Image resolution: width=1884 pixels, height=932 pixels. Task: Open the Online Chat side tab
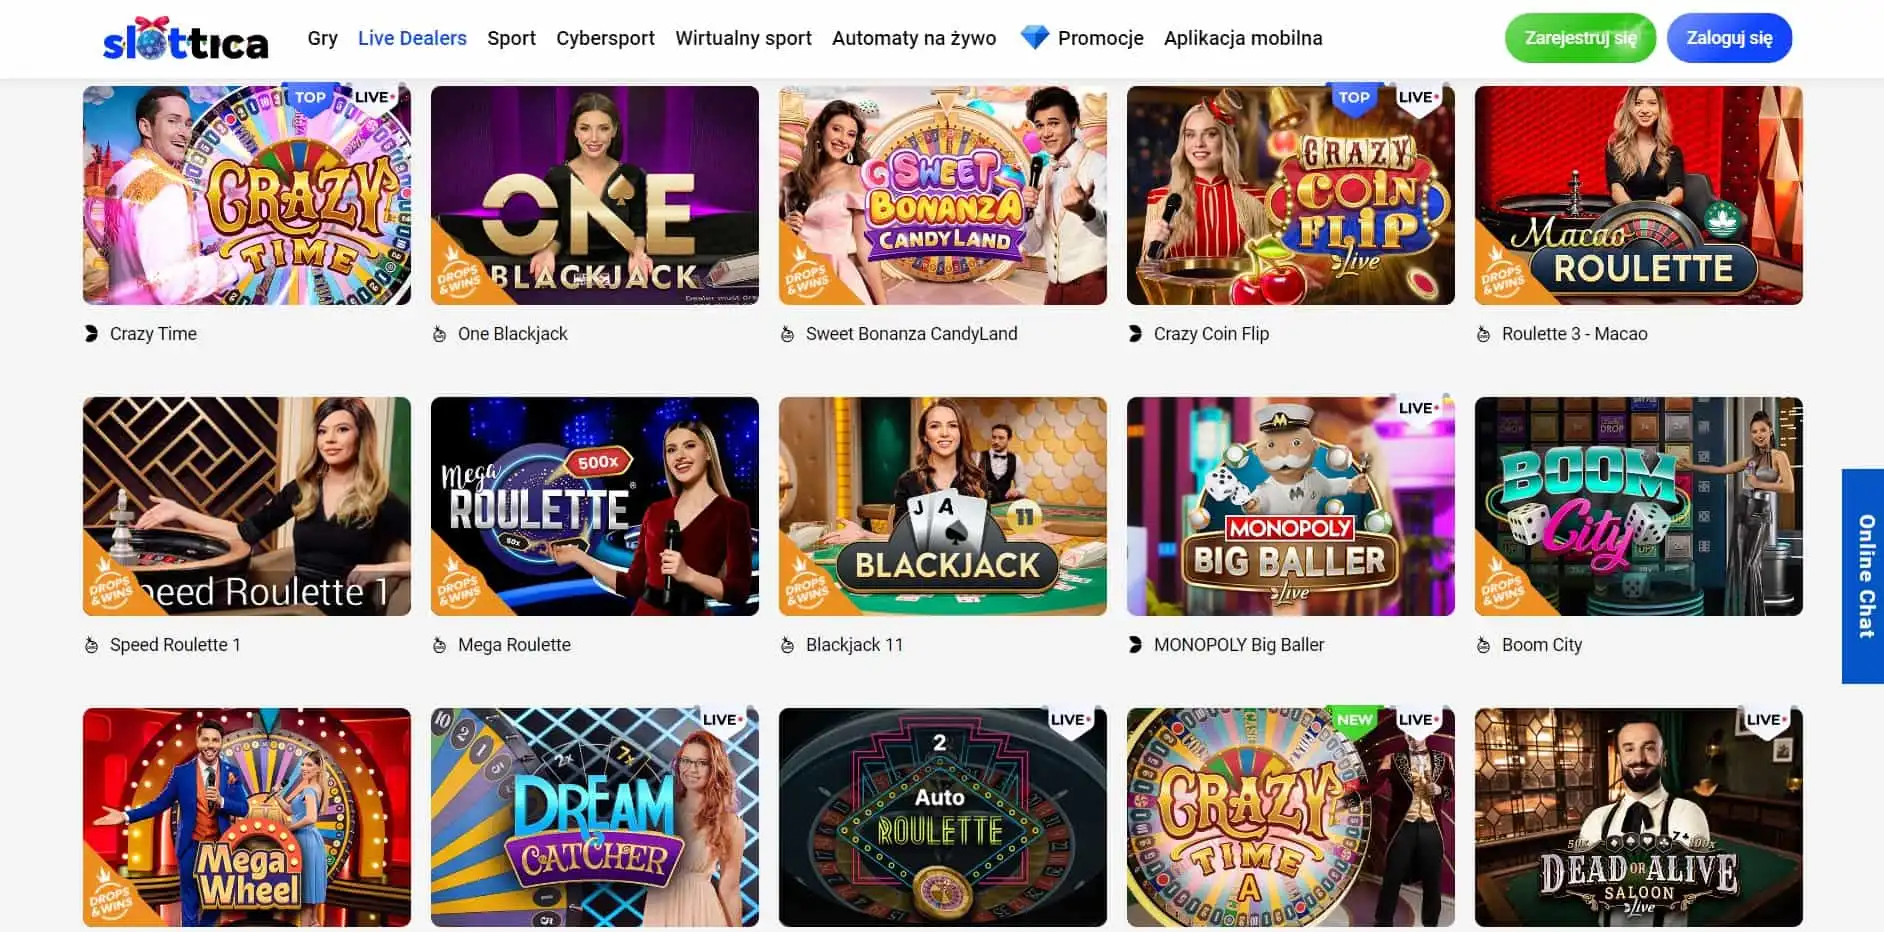point(1864,576)
